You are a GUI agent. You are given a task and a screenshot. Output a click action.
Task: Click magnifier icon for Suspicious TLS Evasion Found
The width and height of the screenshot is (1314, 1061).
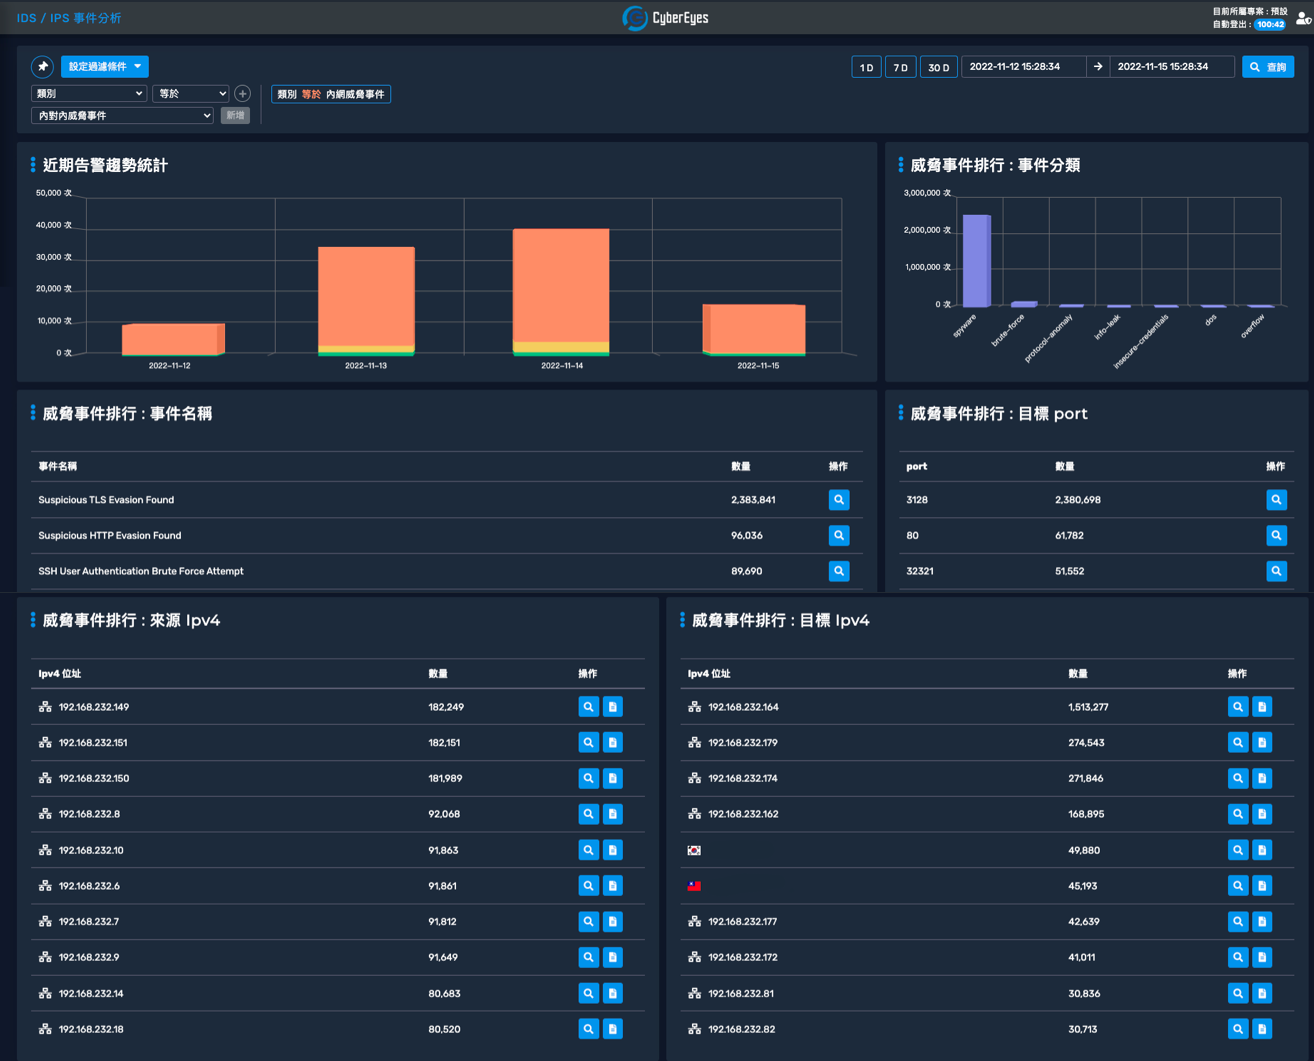point(838,500)
